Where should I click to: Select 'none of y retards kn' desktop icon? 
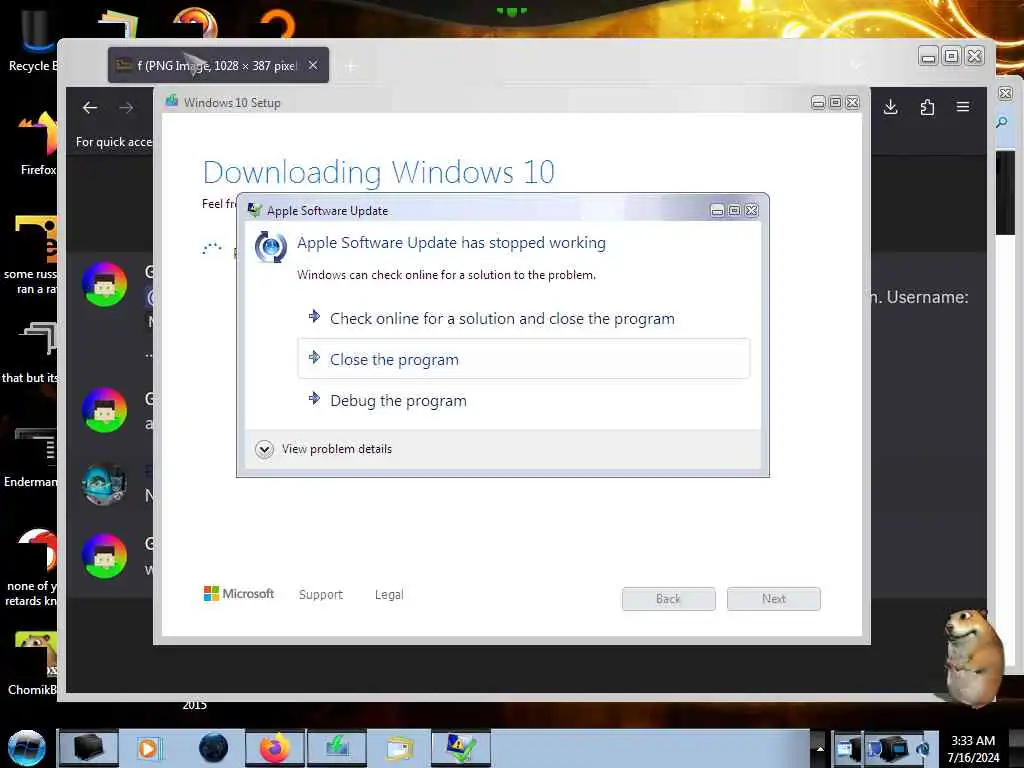[x=31, y=568]
